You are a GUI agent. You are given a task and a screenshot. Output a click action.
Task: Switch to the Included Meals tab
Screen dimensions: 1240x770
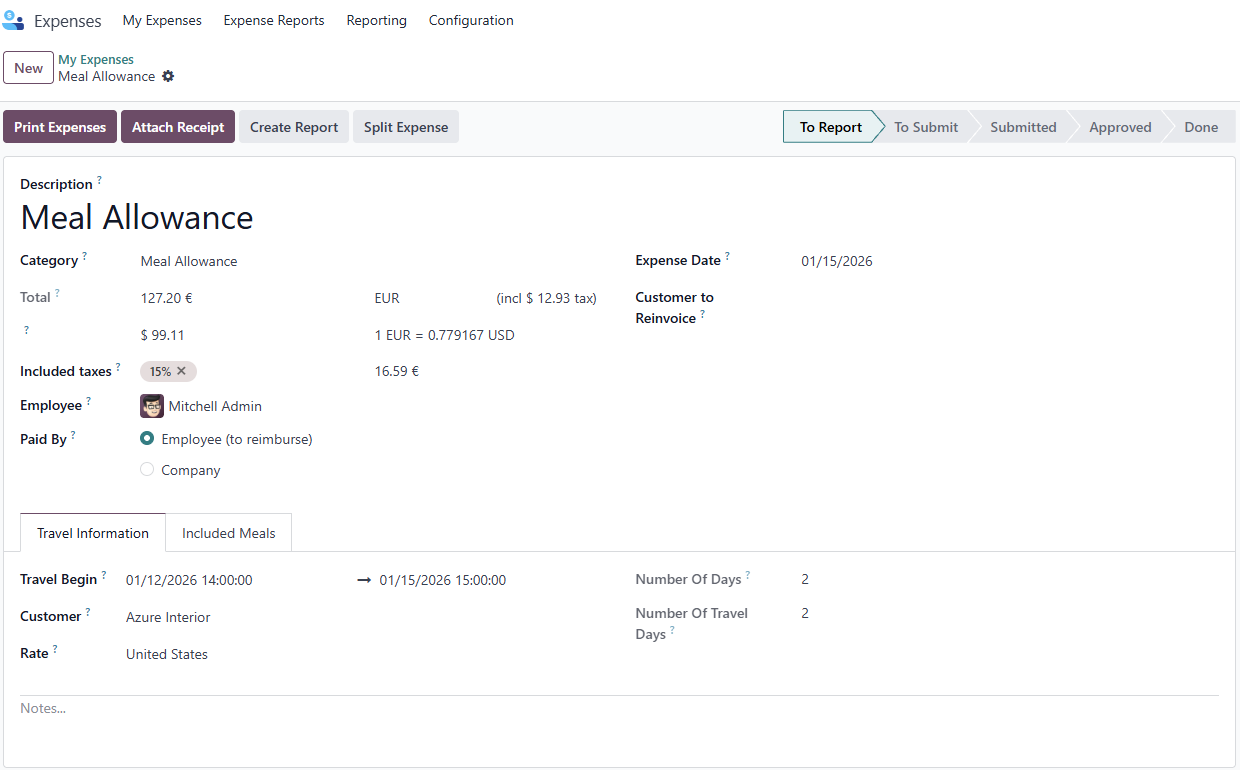228,533
